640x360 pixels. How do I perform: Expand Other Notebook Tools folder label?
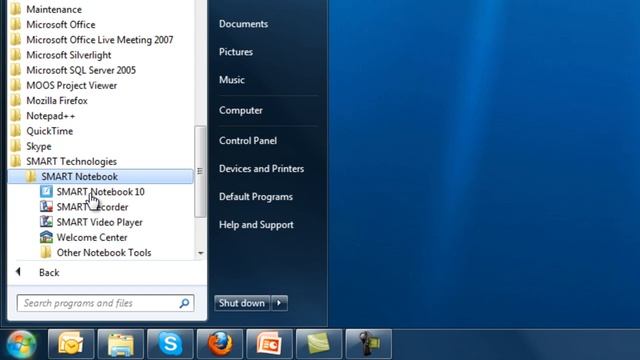(x=104, y=252)
